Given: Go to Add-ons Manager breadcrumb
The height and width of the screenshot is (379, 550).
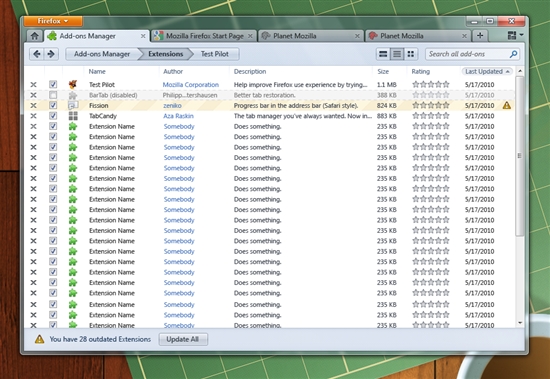Looking at the screenshot, I should [102, 54].
